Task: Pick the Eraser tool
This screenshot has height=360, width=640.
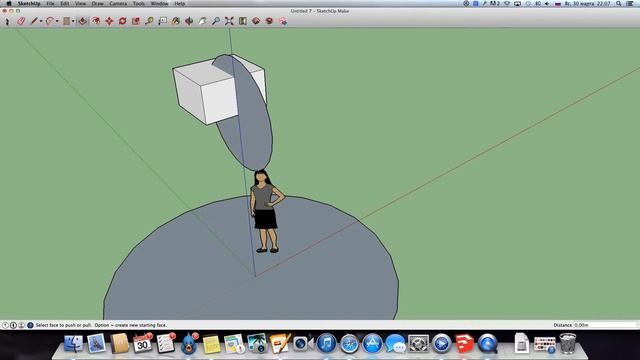Action: [21, 21]
